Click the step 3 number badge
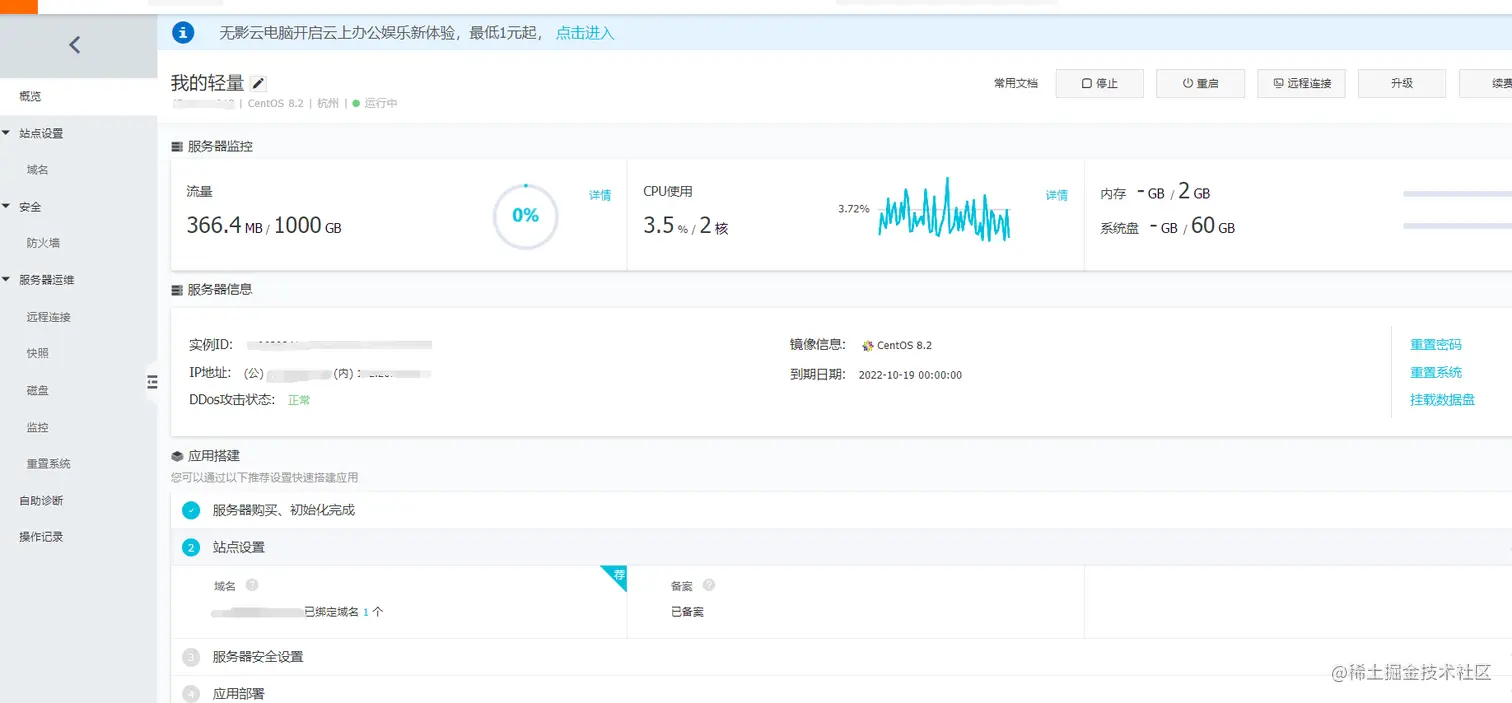The height and width of the screenshot is (703, 1512). [191, 657]
